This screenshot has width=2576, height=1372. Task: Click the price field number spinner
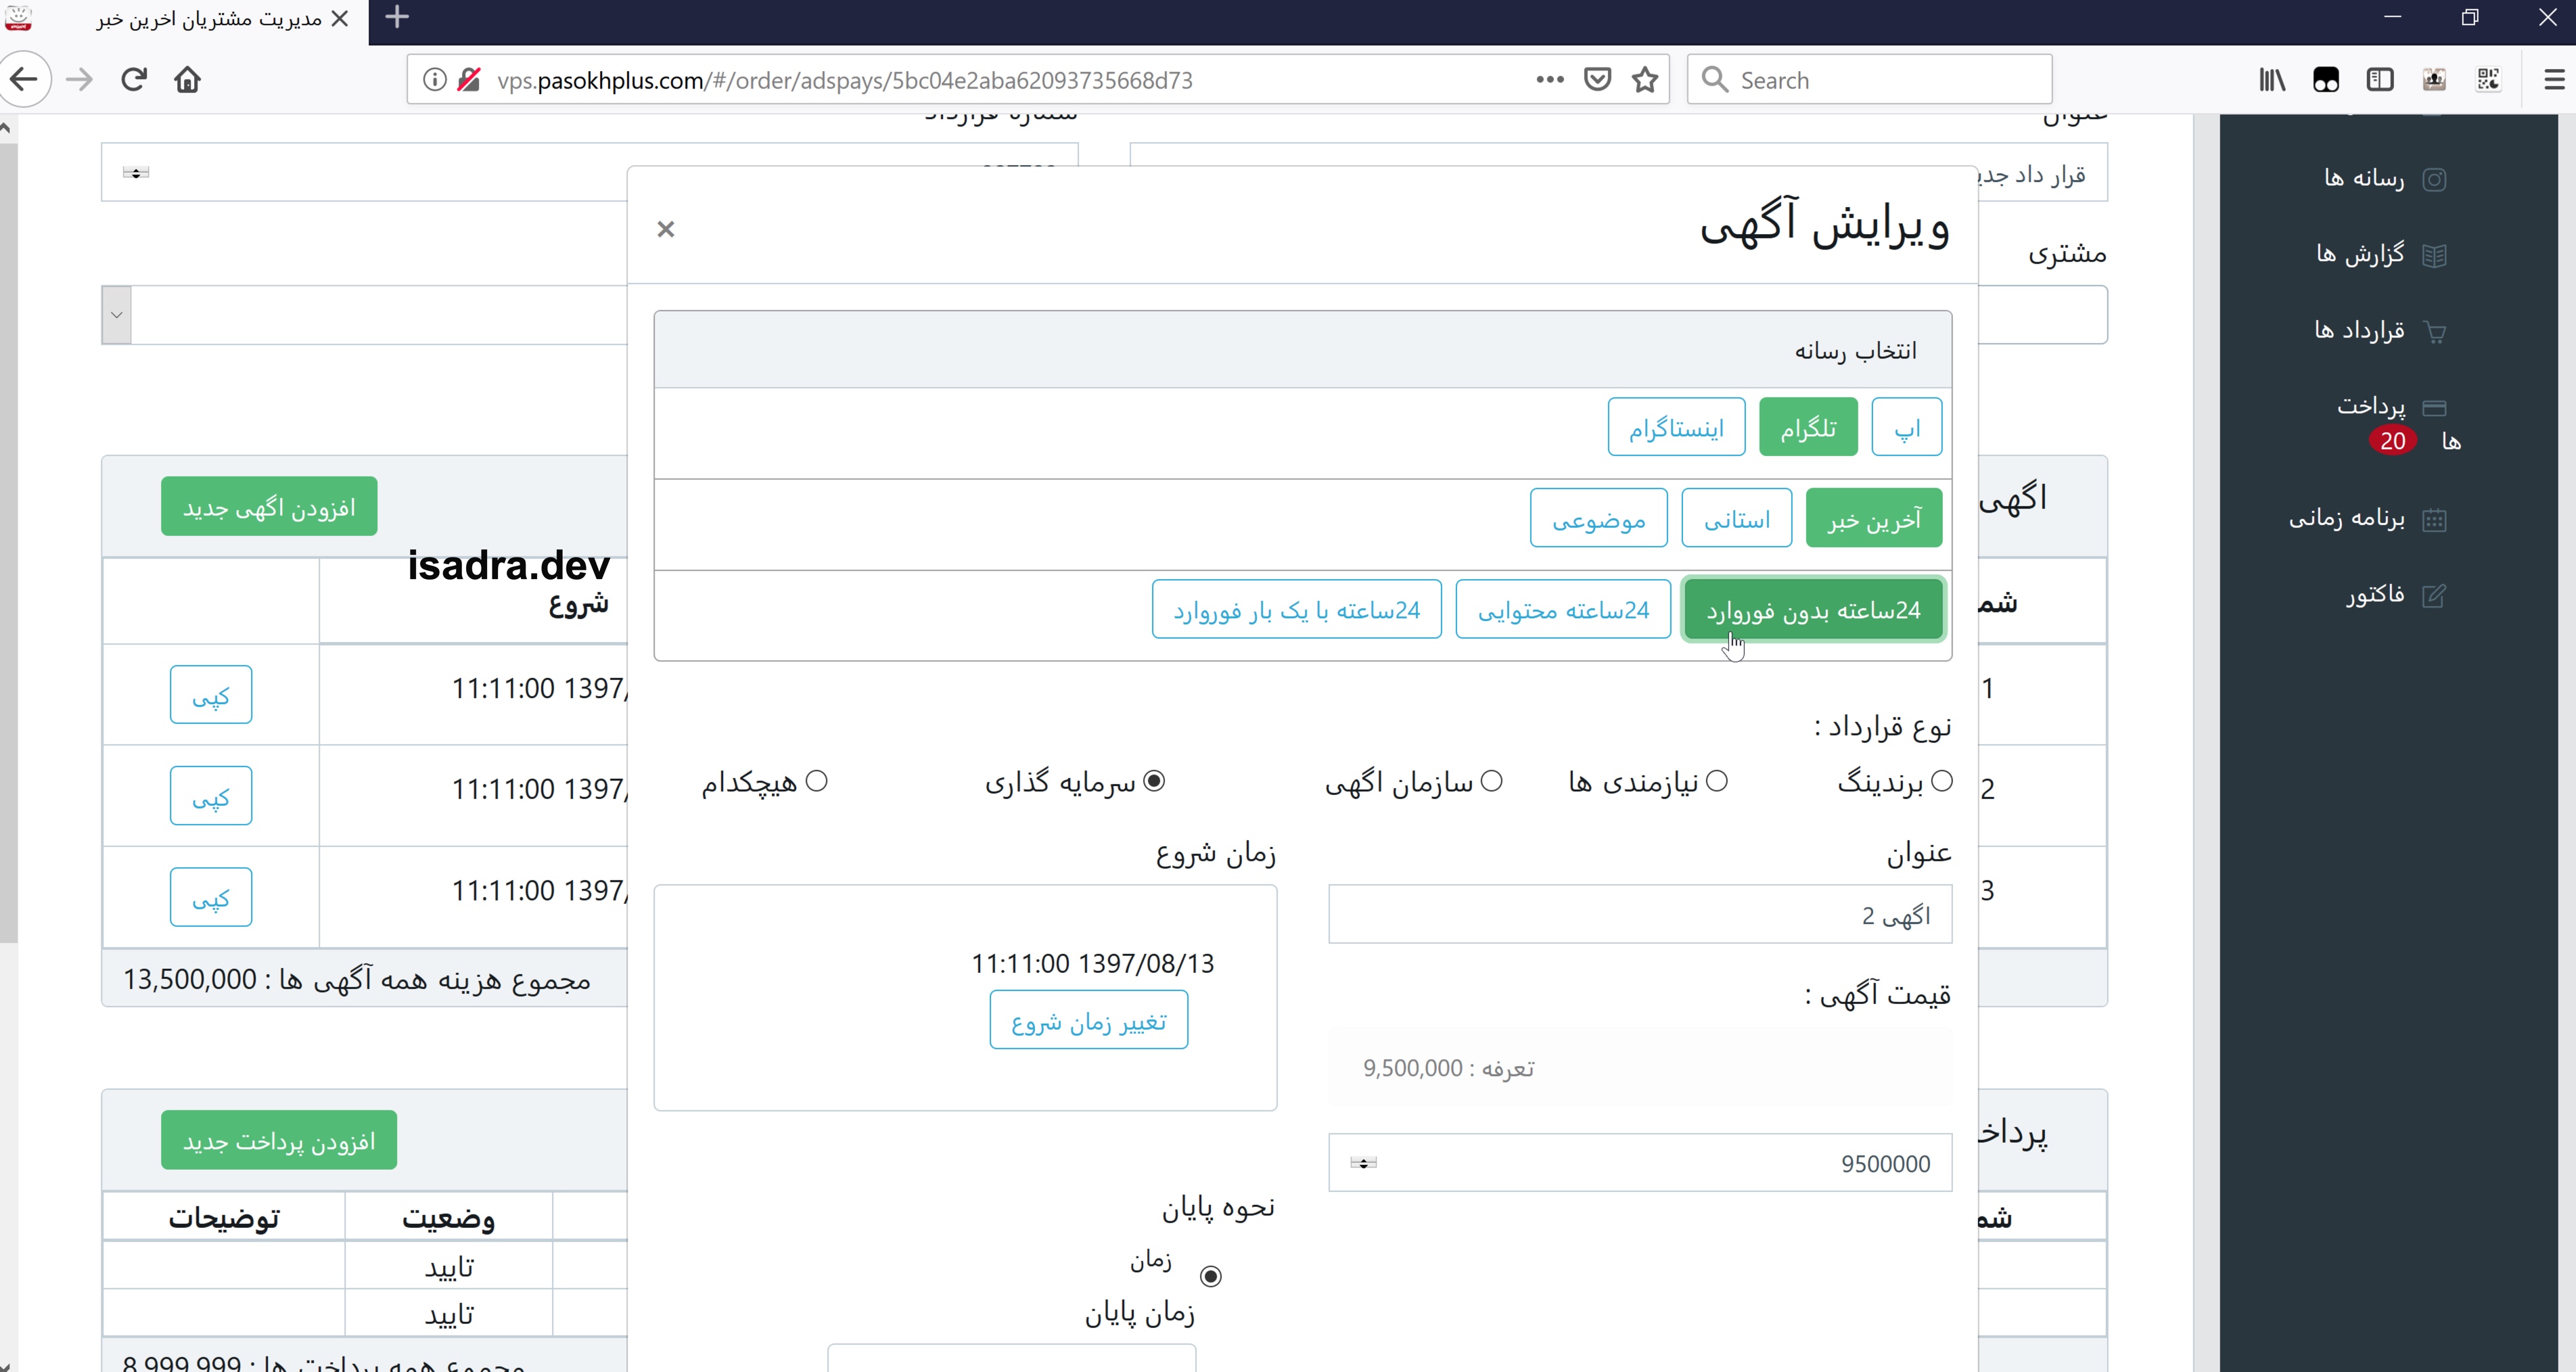point(1363,1162)
